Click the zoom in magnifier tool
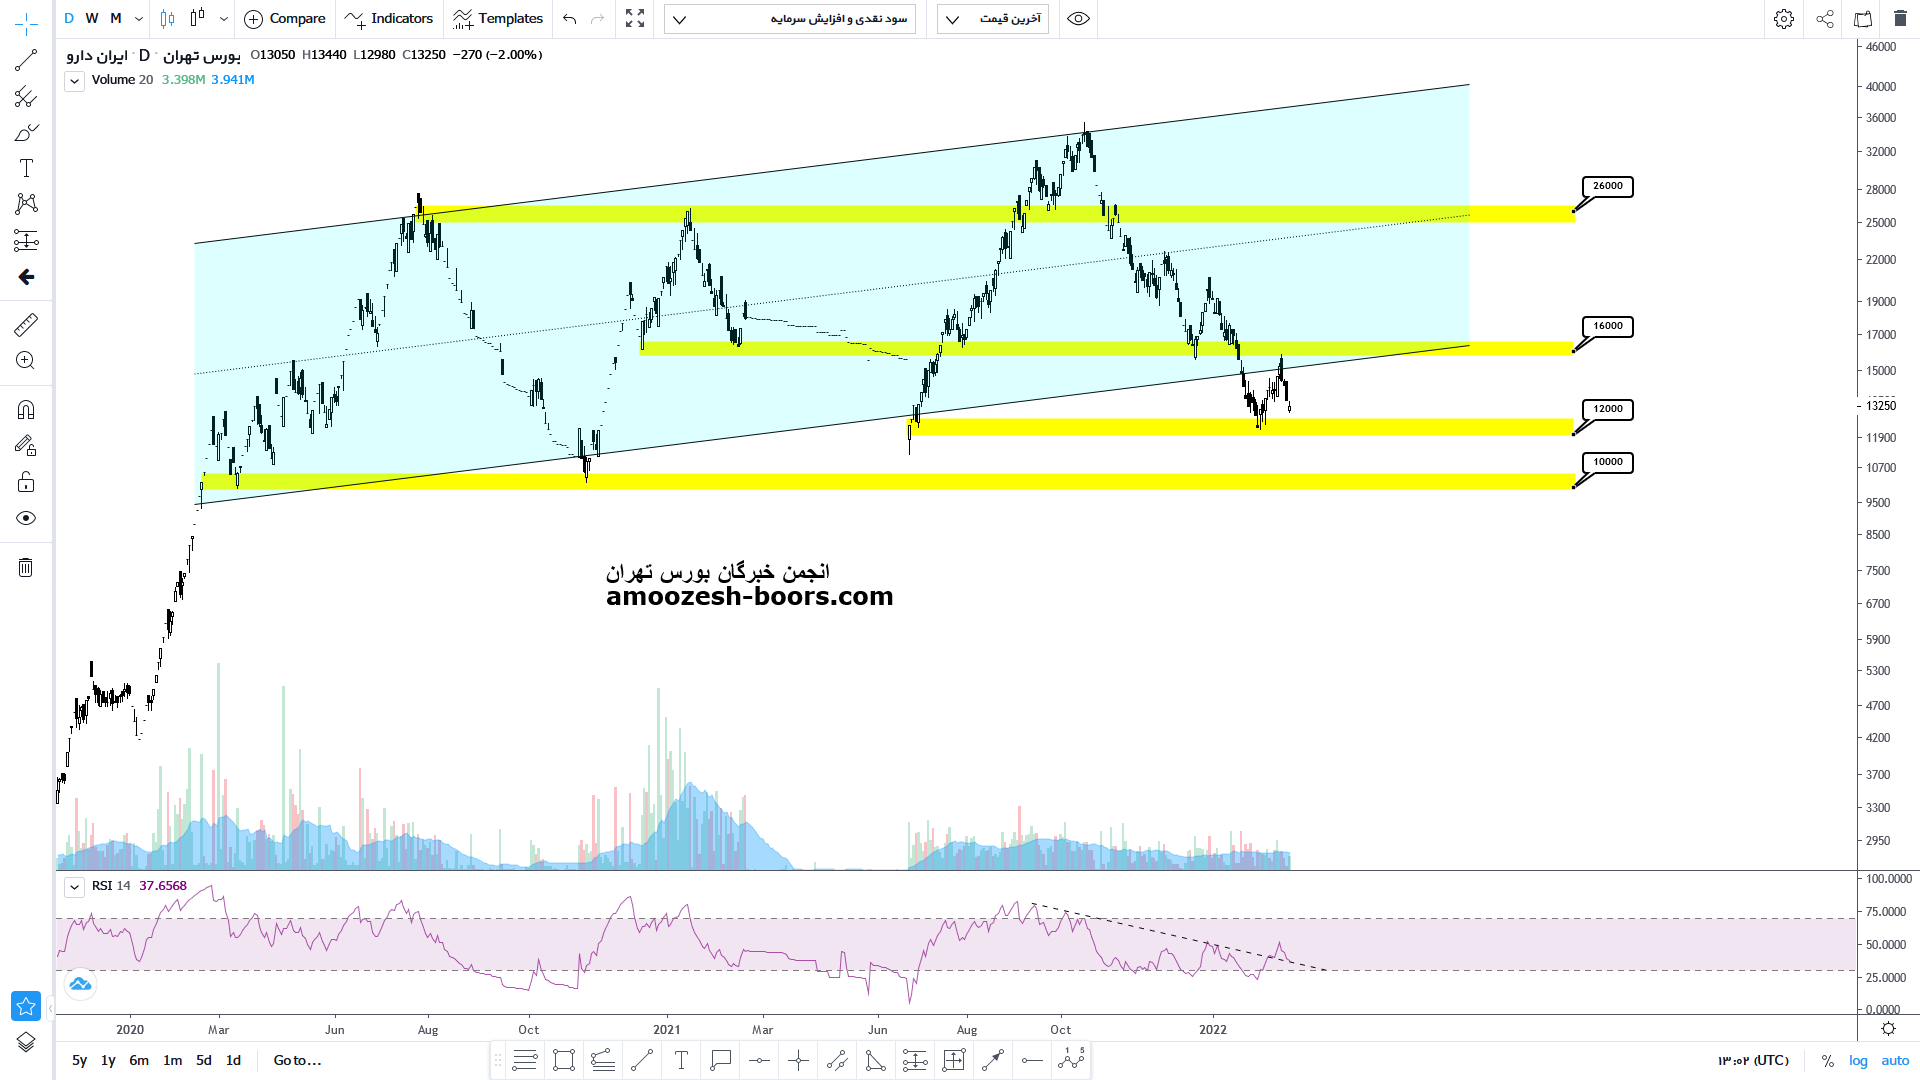1920x1080 pixels. pyautogui.click(x=26, y=361)
